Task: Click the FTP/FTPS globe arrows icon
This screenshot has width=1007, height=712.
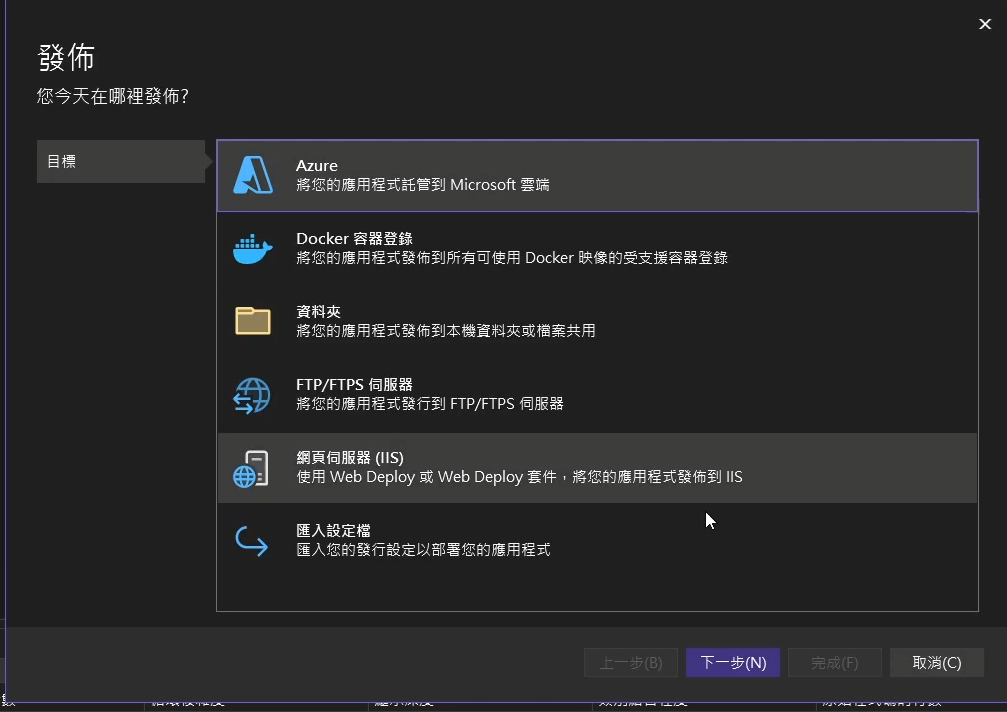Action: point(252,395)
